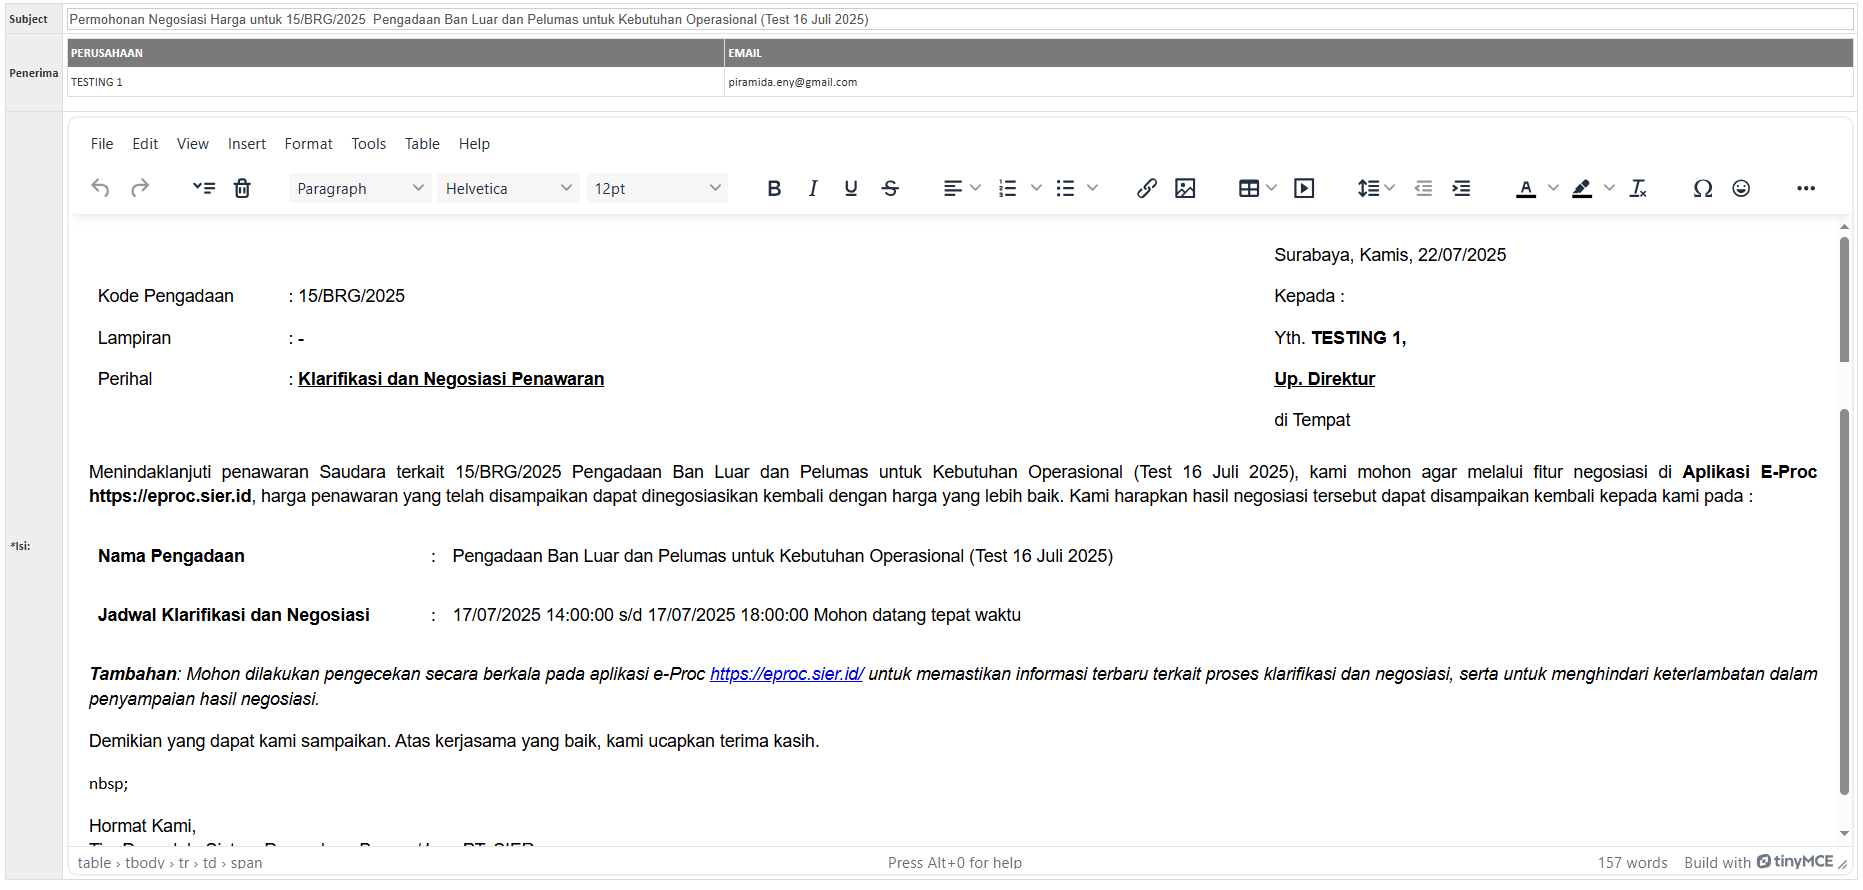Viewport: 1863px width, 890px height.
Task: Open the 12pt font size dropdown
Action: (x=656, y=188)
